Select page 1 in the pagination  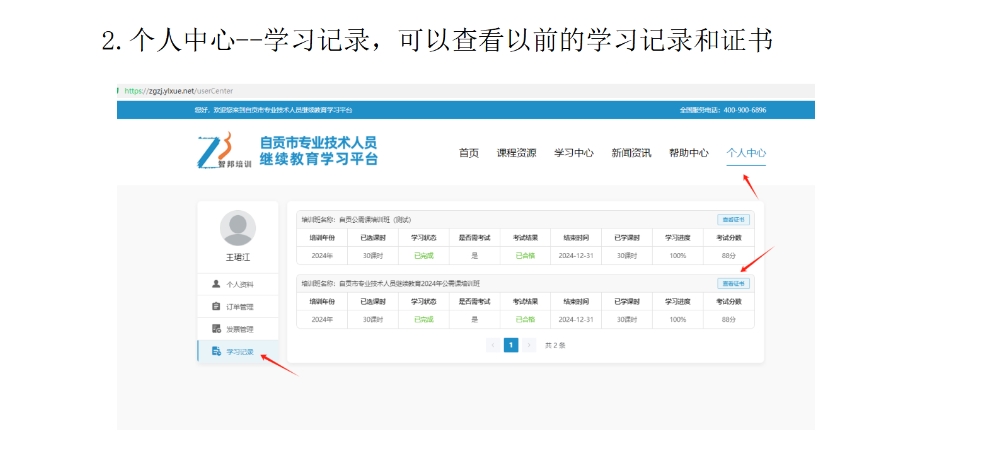coord(511,345)
